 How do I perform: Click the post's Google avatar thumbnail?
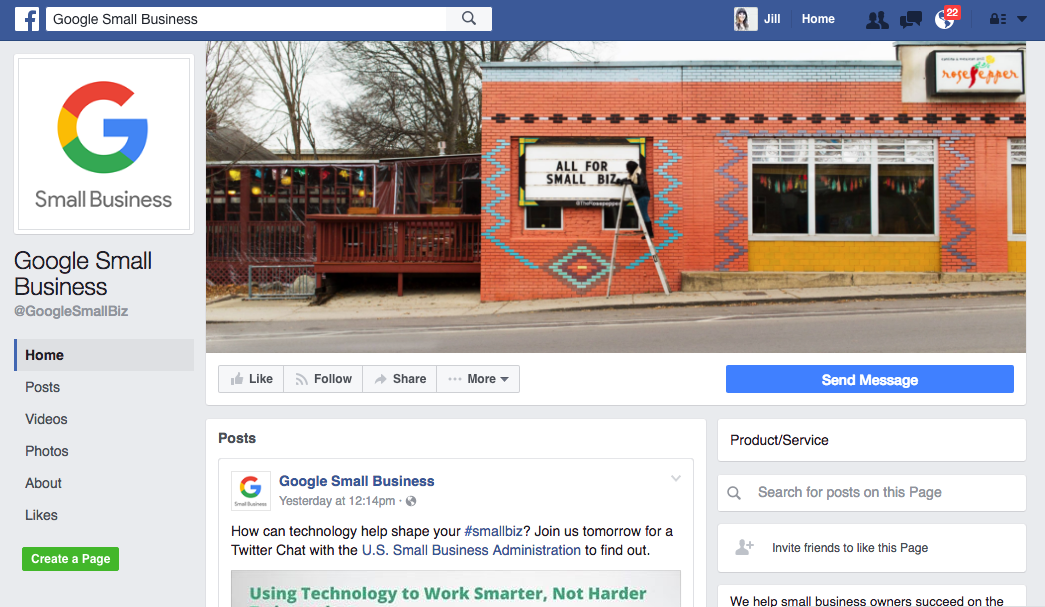[x=251, y=490]
